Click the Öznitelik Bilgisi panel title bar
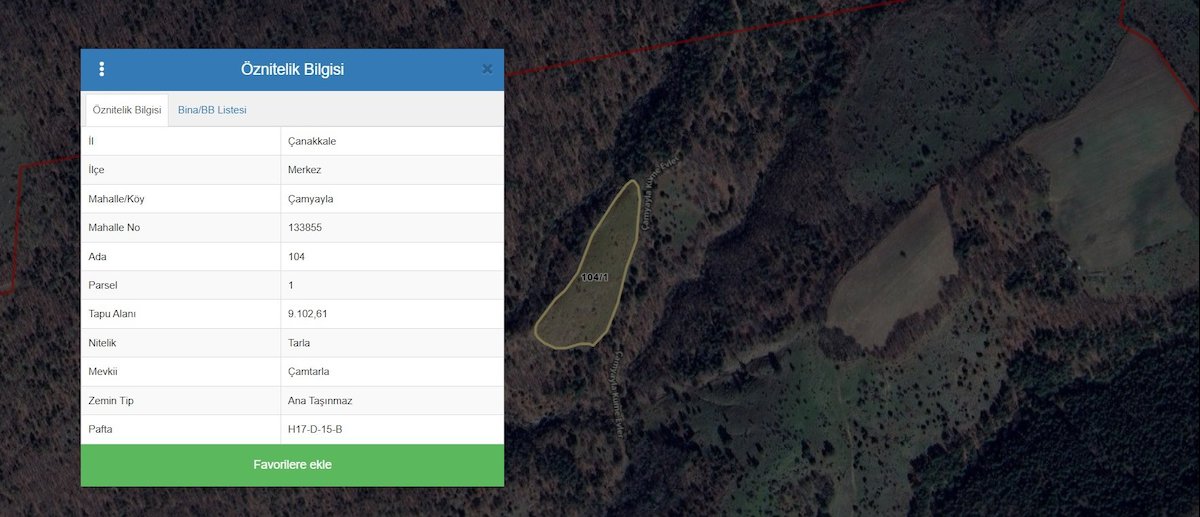The width and height of the screenshot is (1200, 517). tap(292, 69)
